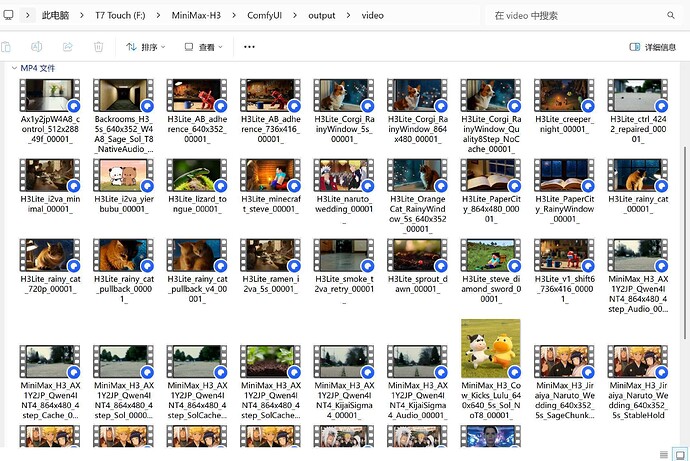Open the 查看 view menu
This screenshot has width=690, height=461.
(x=203, y=47)
